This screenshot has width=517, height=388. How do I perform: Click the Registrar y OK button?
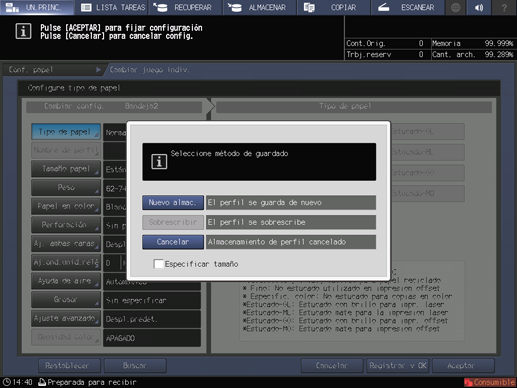tap(397, 366)
